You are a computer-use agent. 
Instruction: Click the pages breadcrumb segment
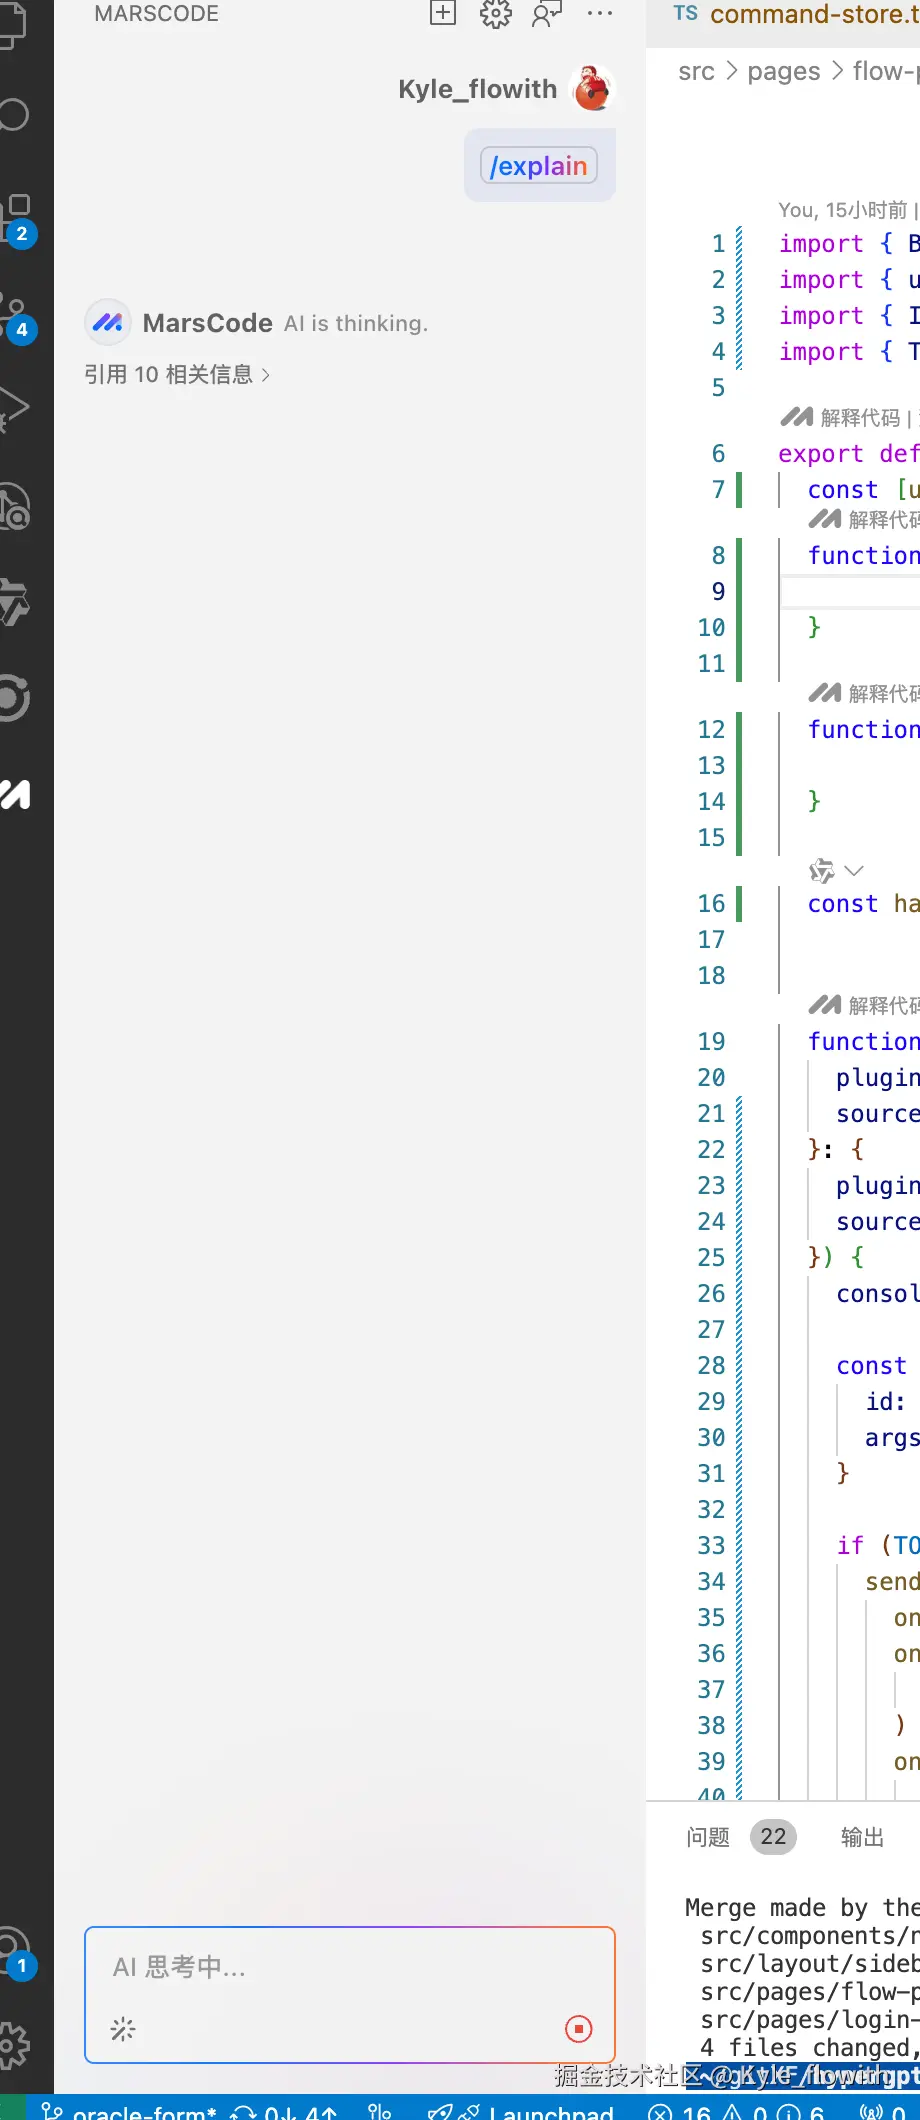(x=783, y=72)
